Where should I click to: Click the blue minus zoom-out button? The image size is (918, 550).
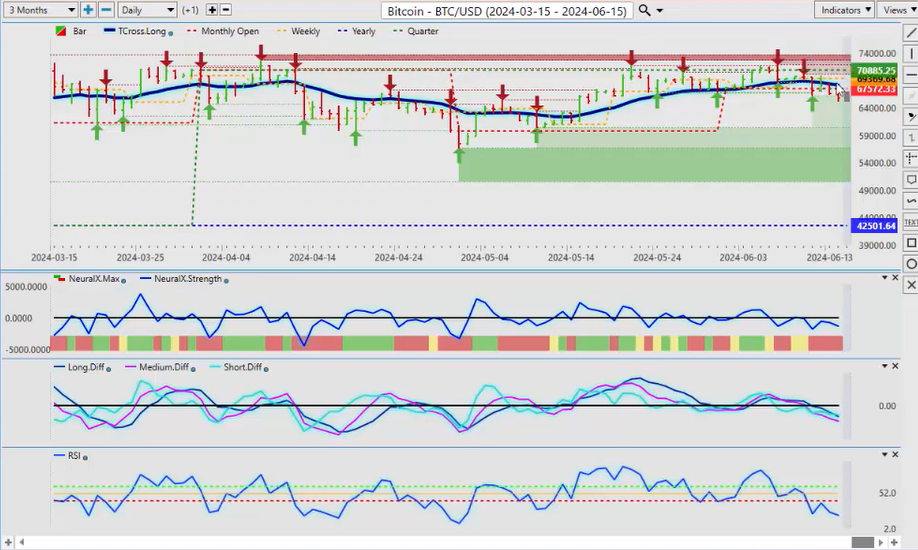[x=106, y=10]
